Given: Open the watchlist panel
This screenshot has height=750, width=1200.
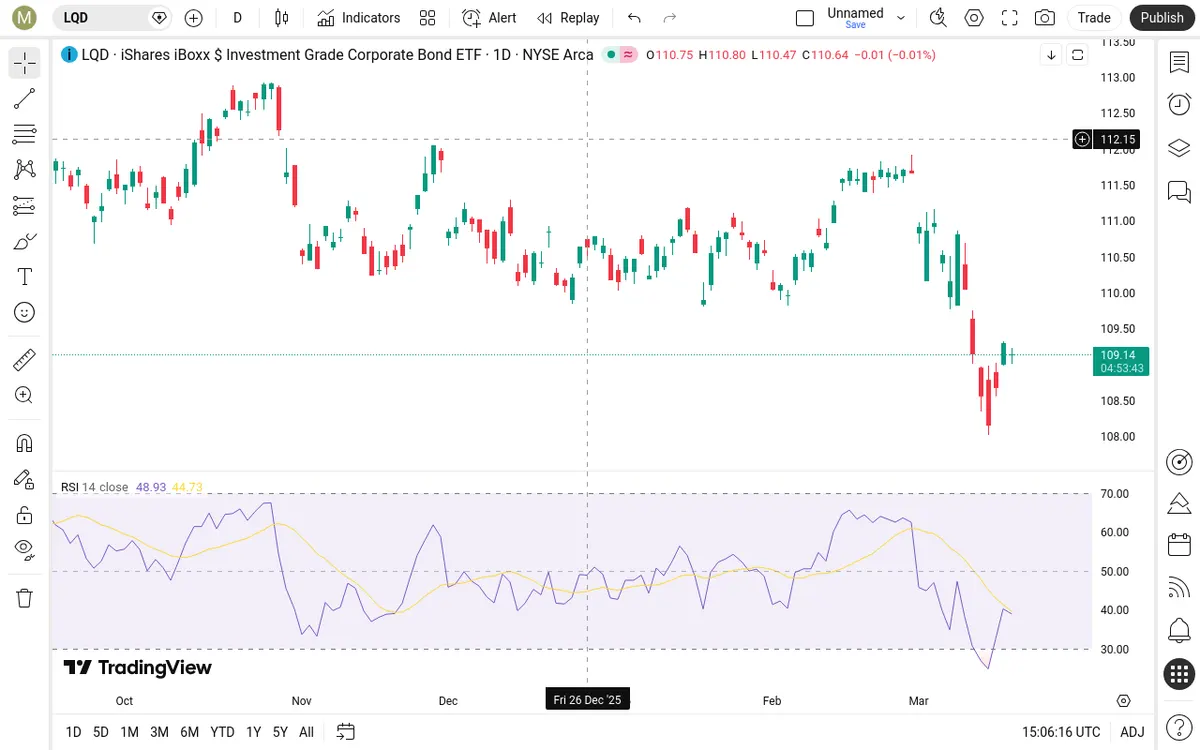Looking at the screenshot, I should point(1179,62).
